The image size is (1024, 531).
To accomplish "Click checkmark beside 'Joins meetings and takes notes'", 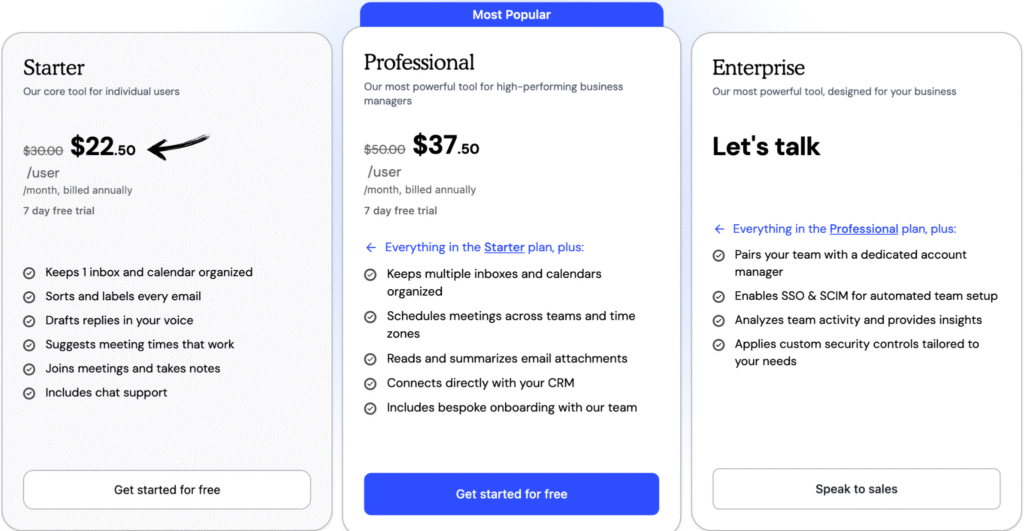I will pyautogui.click(x=30, y=369).
